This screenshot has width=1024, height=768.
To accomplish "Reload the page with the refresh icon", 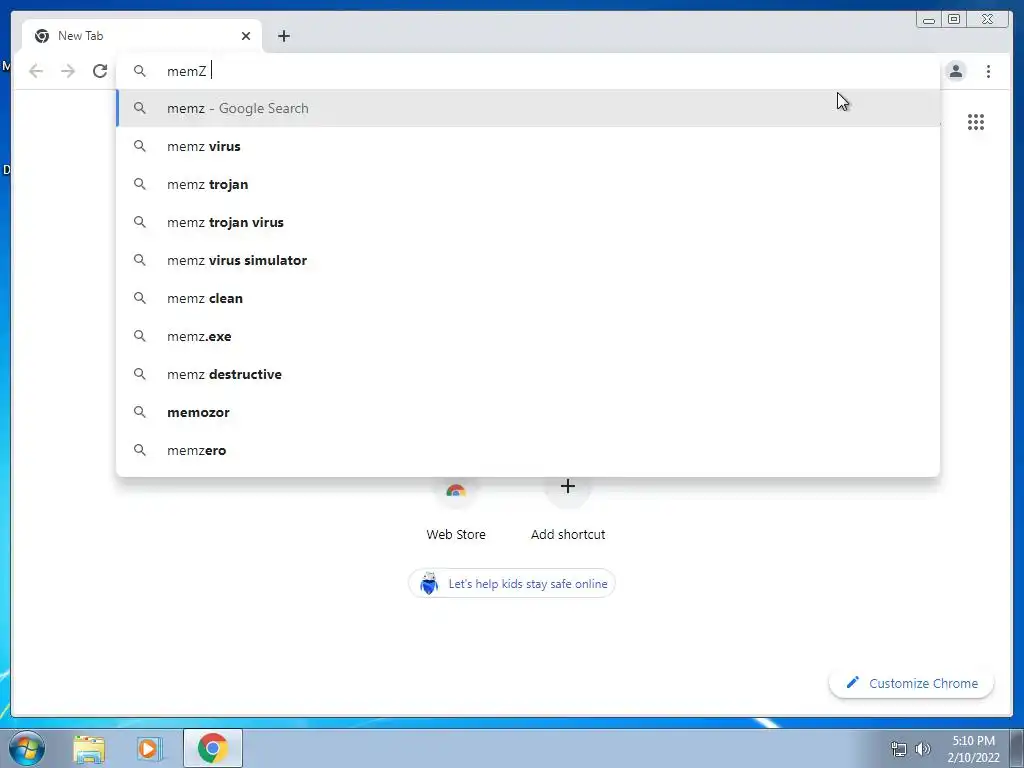I will (x=100, y=71).
